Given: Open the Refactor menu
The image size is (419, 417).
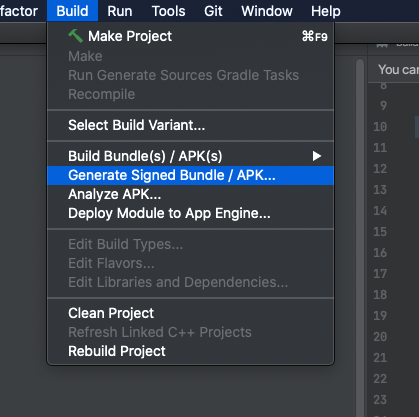Looking at the screenshot, I should pyautogui.click(x=19, y=11).
